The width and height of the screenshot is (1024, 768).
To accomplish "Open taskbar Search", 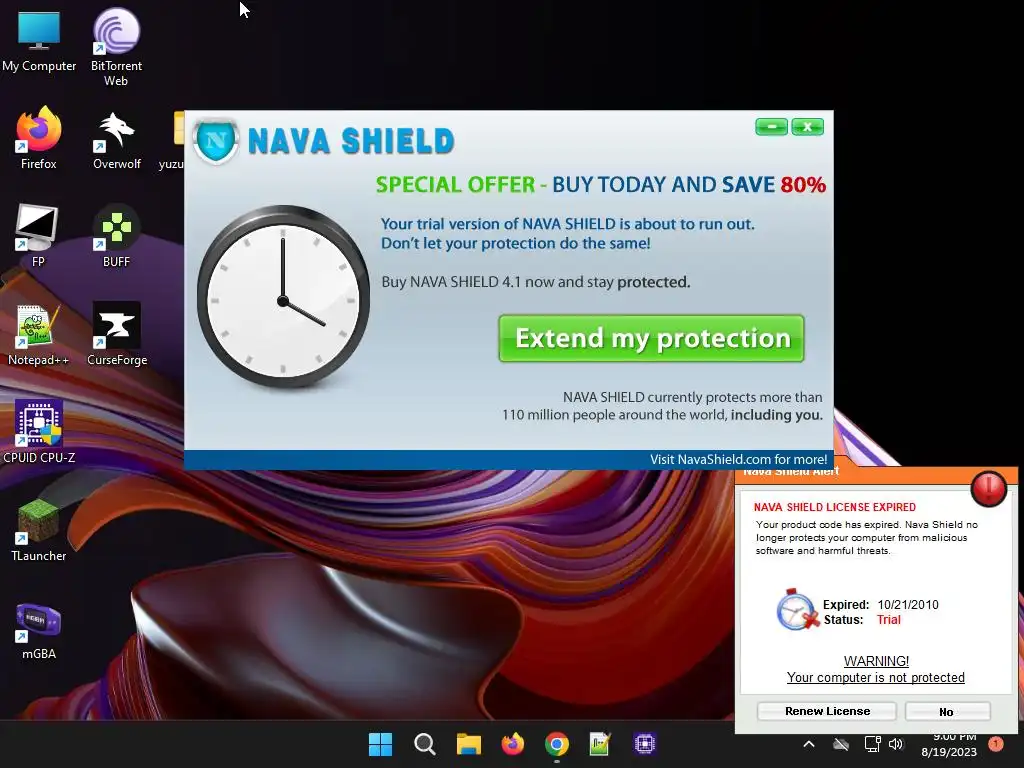I will pos(424,744).
